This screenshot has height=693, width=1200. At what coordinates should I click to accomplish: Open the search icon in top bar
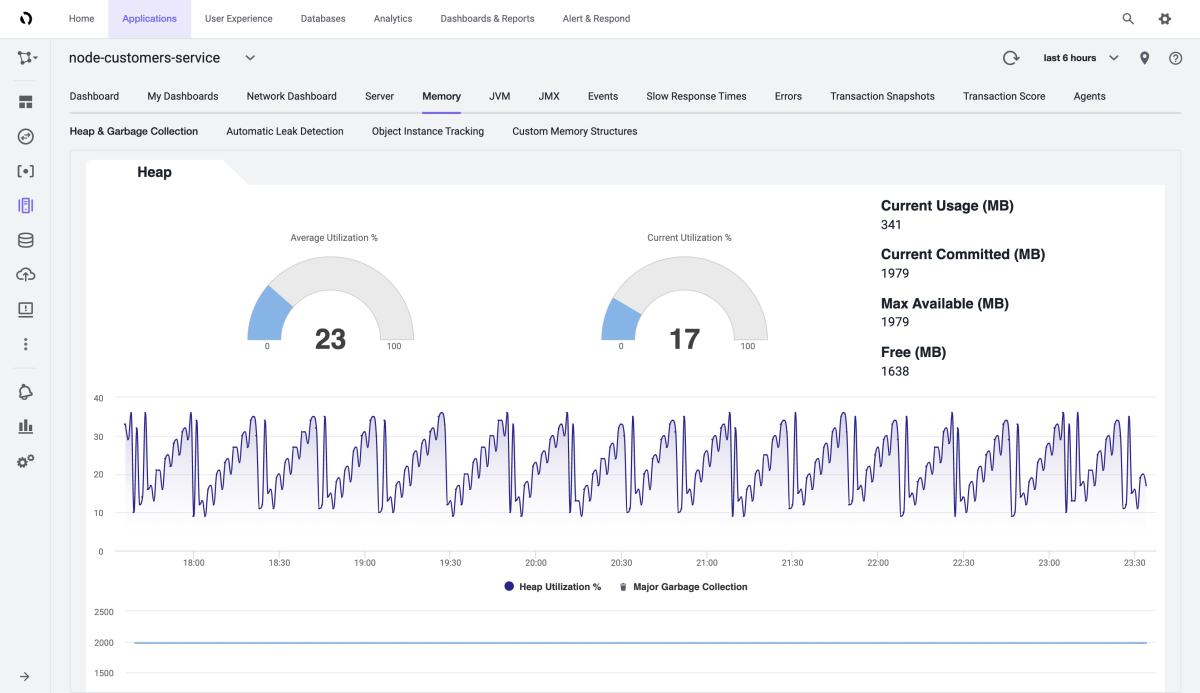(x=1128, y=19)
